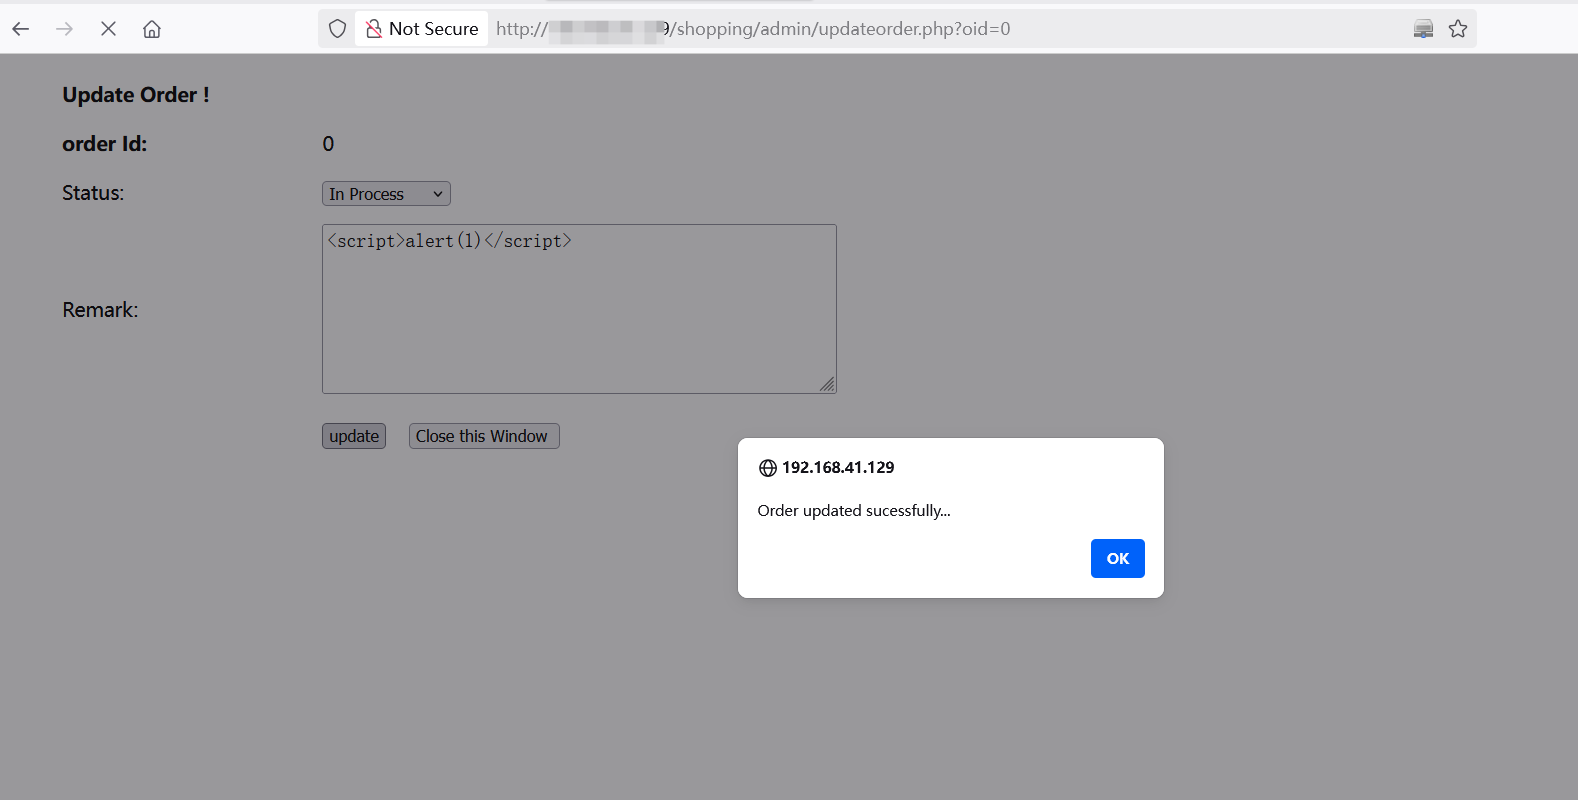Viewport: 1578px width, 800px height.
Task: Click the 'order Id:' label
Action: click(105, 144)
